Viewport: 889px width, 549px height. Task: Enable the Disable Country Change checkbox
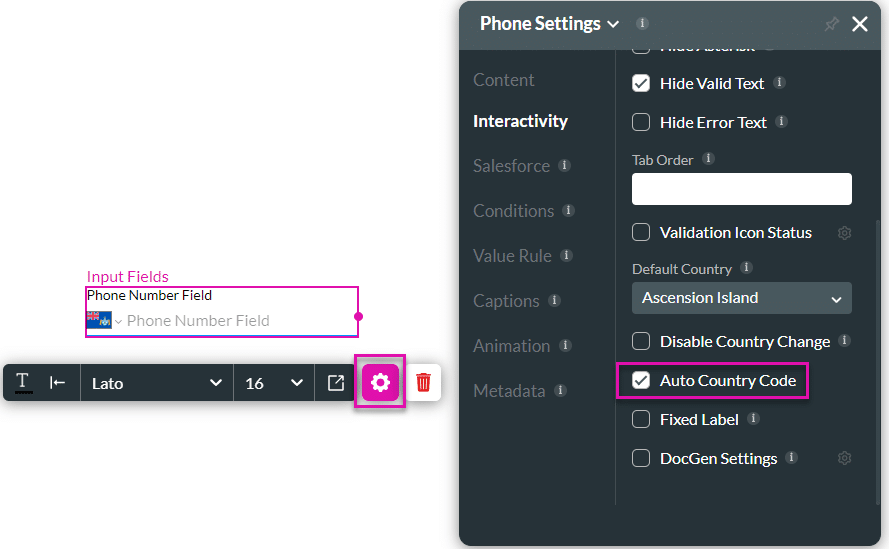[x=641, y=341]
